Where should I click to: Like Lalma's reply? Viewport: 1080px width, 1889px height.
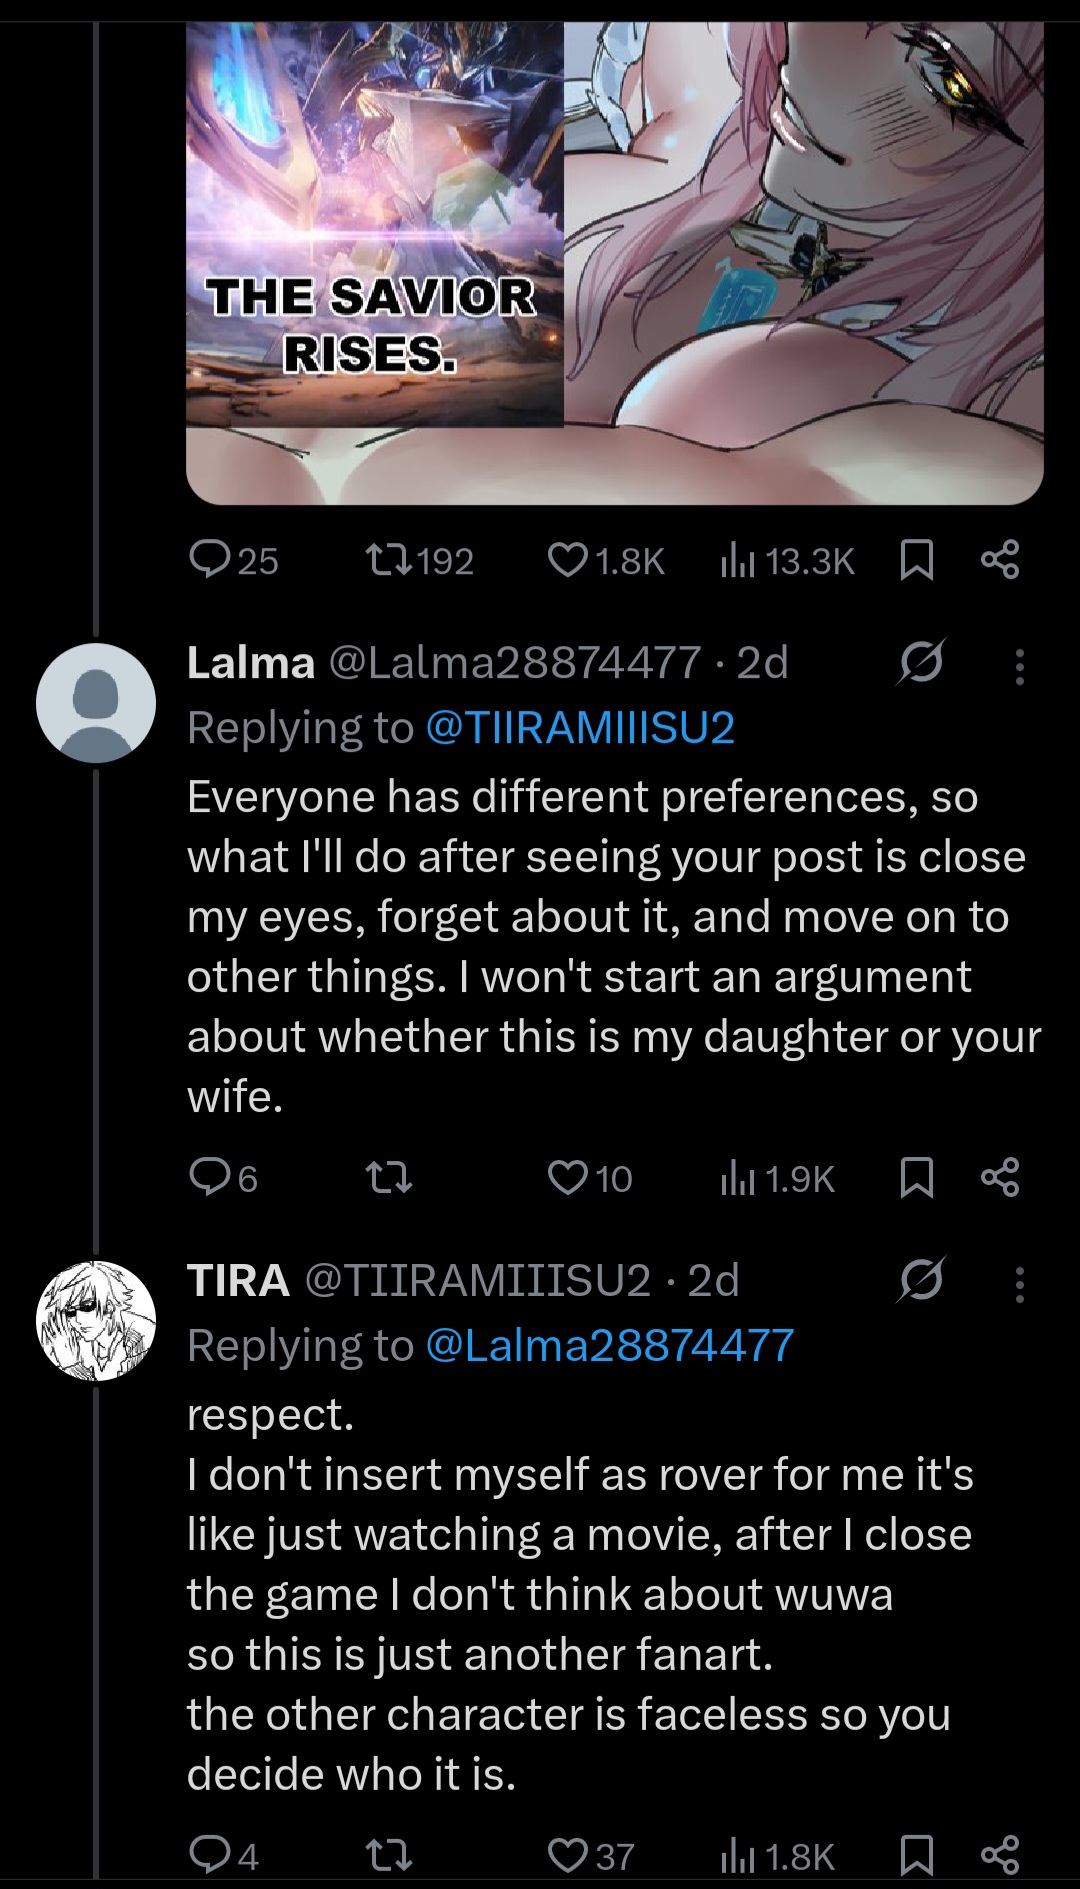pos(568,1178)
